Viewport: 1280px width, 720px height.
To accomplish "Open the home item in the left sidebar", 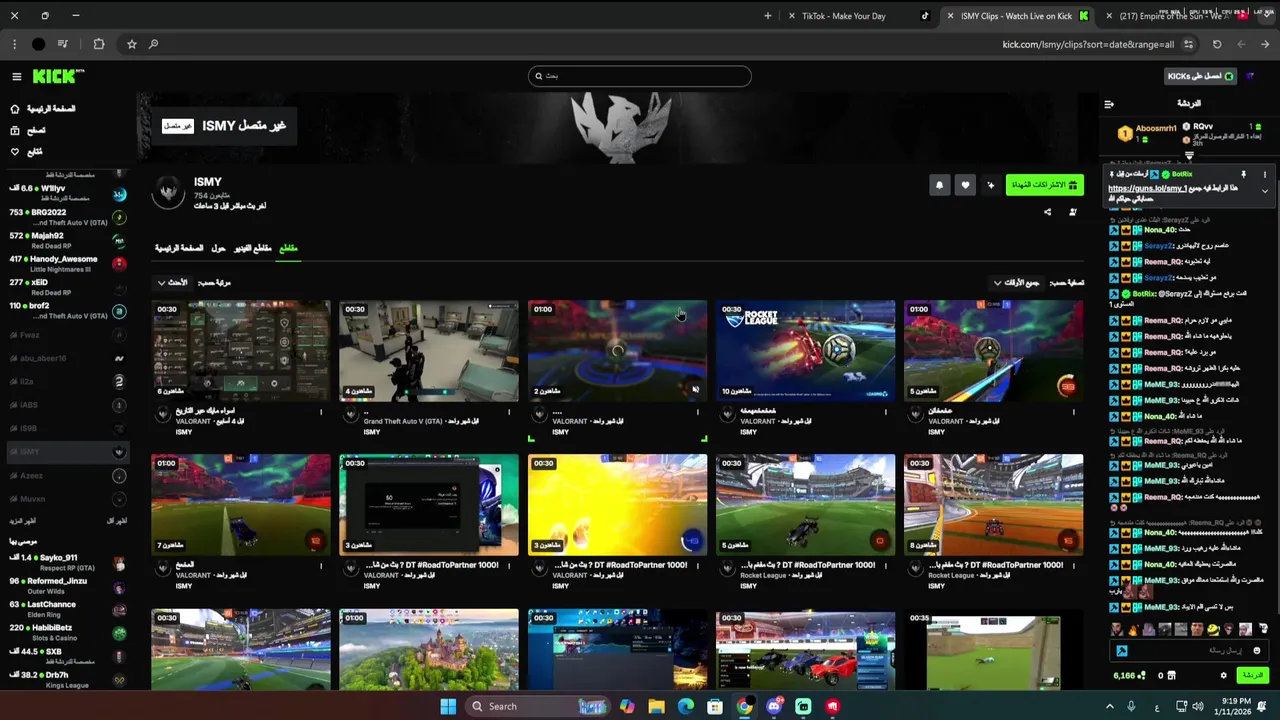I will 43,109.
